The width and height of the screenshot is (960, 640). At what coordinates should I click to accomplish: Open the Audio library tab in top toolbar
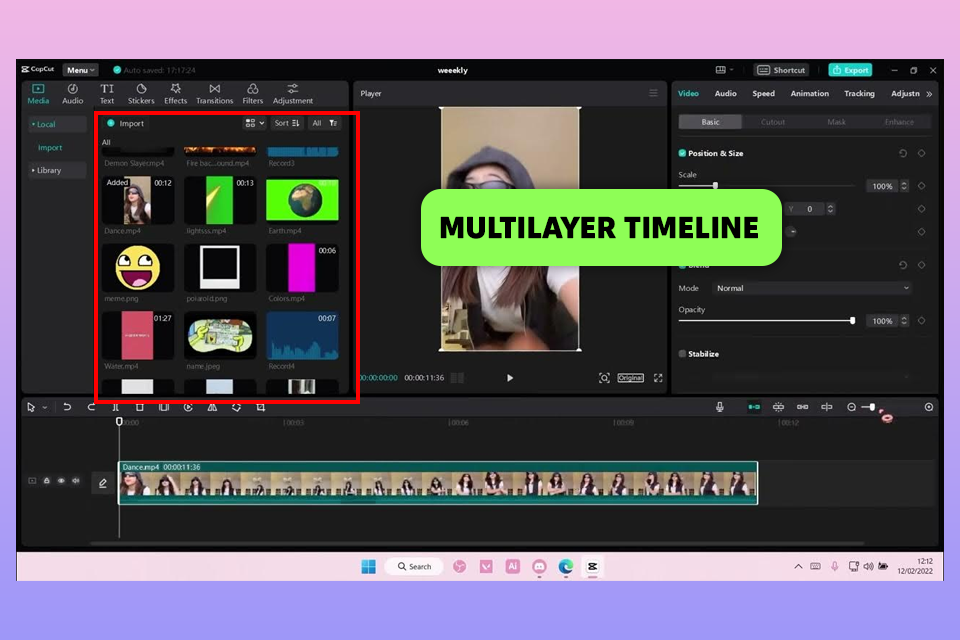pyautogui.click(x=72, y=94)
